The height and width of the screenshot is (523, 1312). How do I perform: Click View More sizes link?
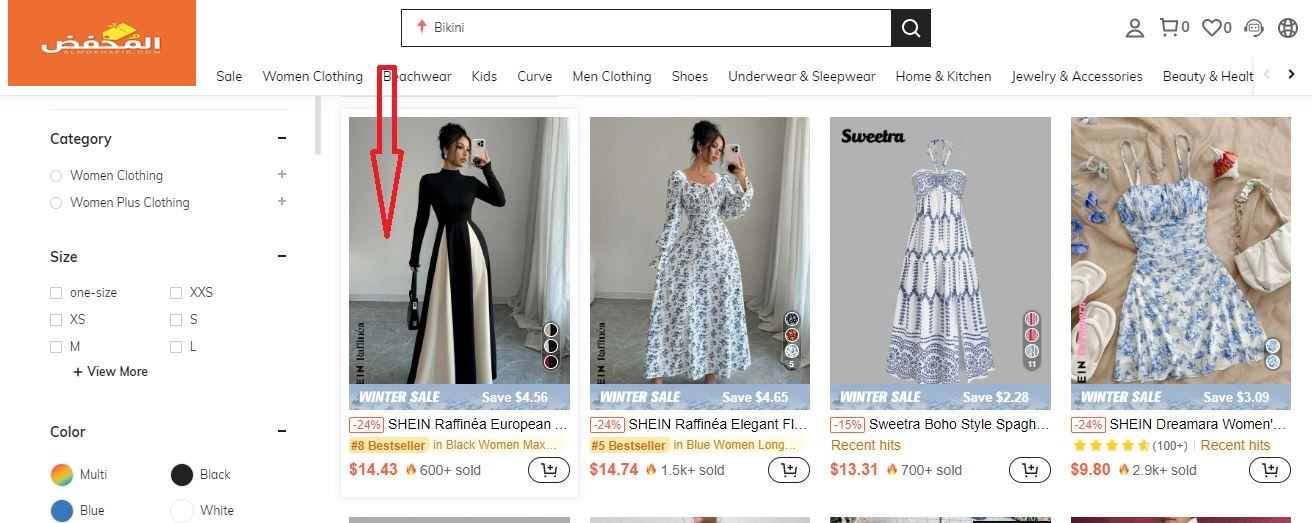pyautogui.click(x=111, y=372)
